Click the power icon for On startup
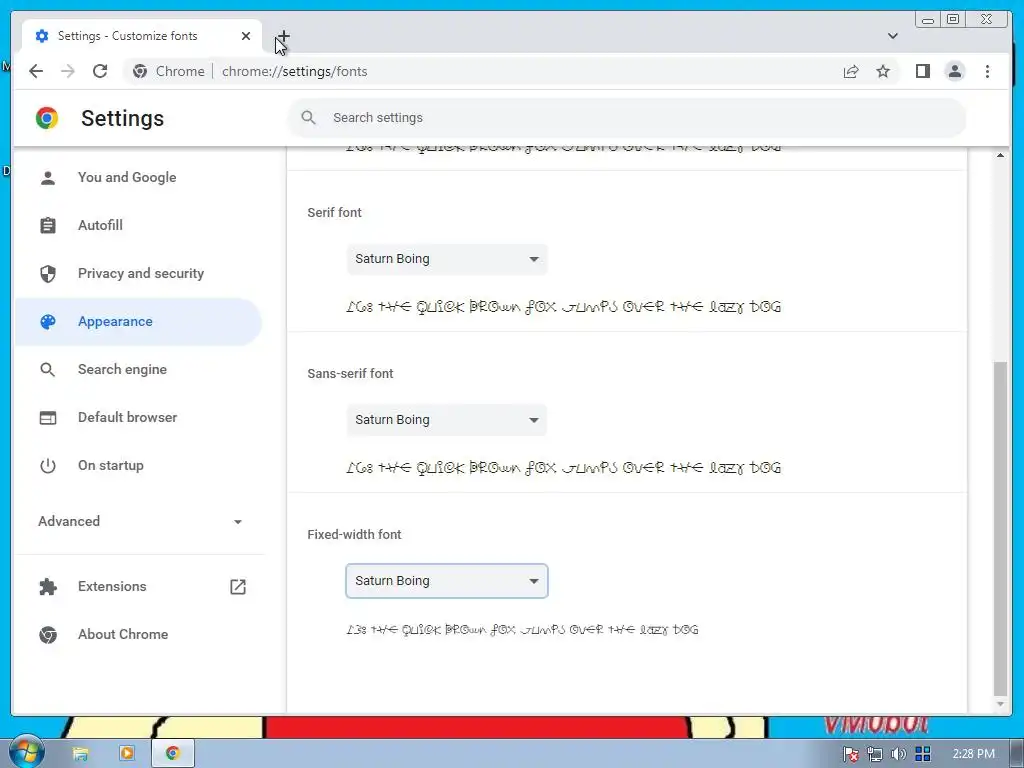1024x768 pixels. pyautogui.click(x=48, y=466)
